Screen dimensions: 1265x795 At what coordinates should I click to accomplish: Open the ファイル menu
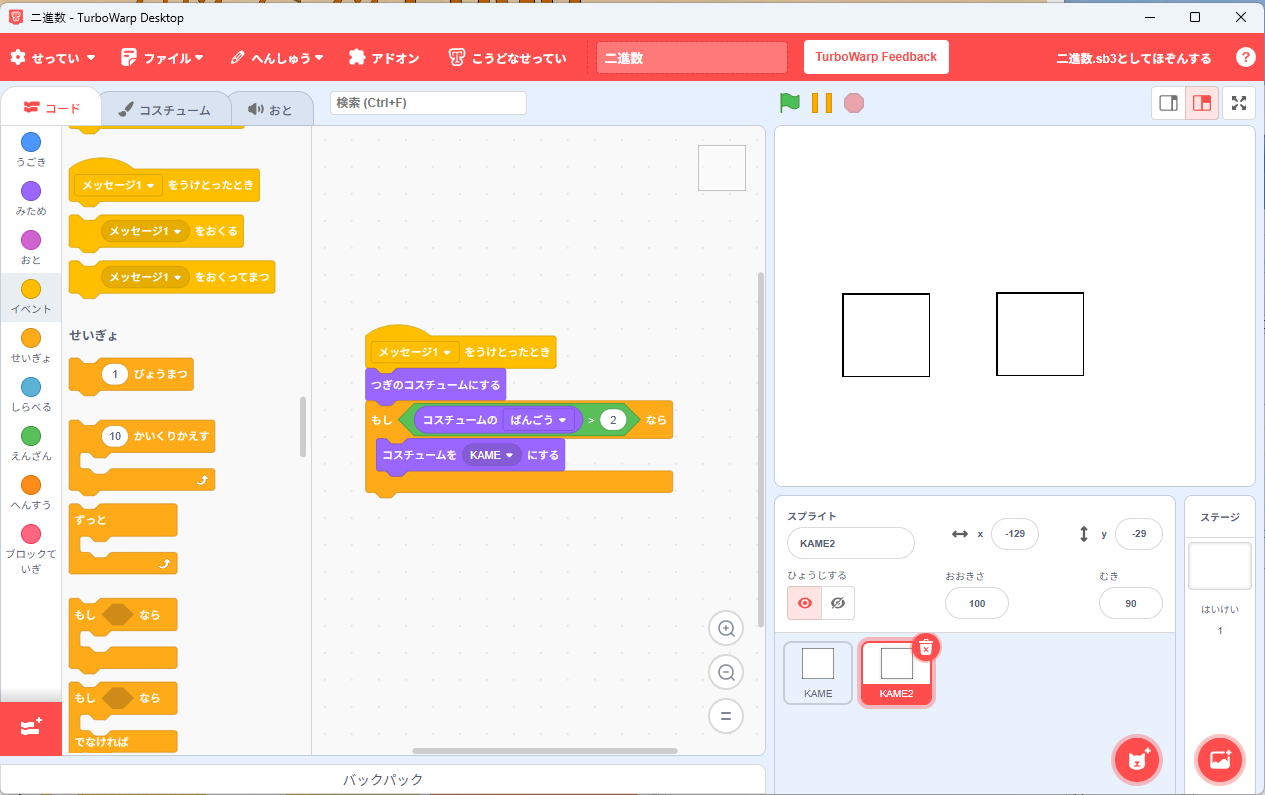coord(162,58)
